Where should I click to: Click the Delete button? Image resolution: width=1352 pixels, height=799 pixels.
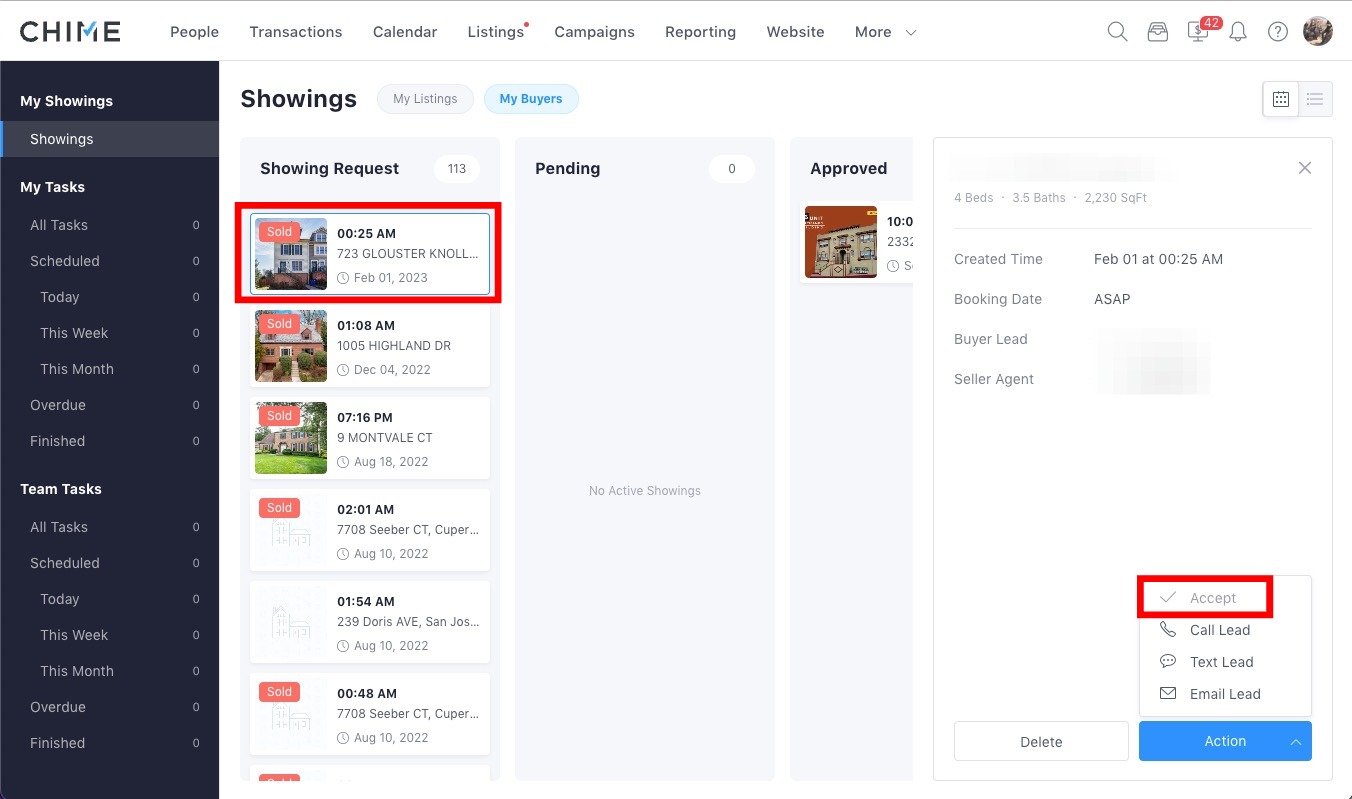(x=1041, y=741)
